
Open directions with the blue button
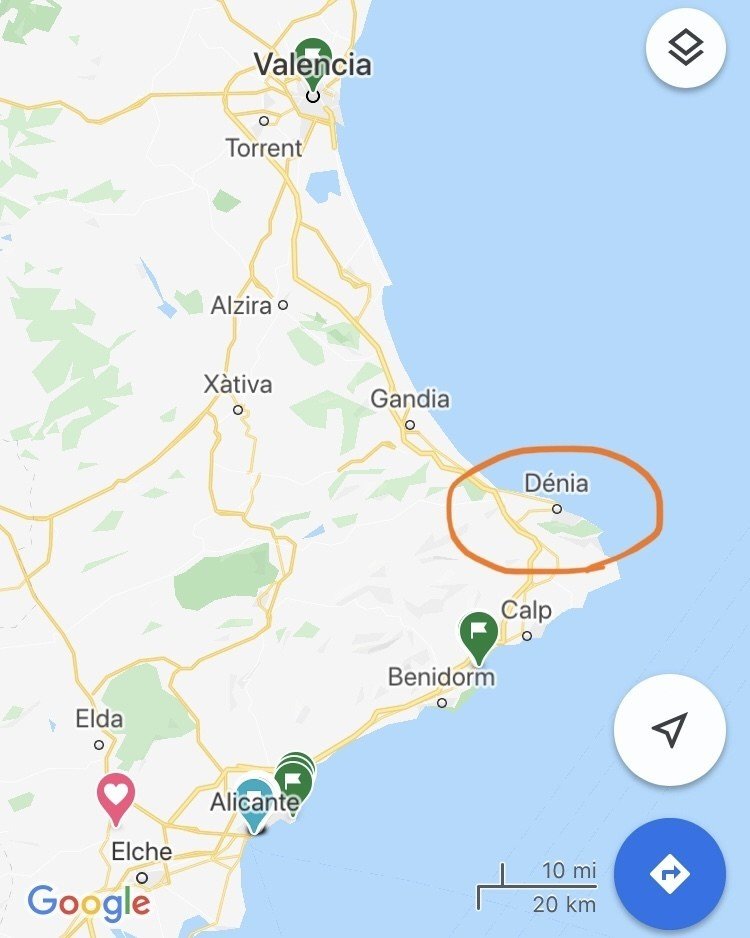click(670, 874)
